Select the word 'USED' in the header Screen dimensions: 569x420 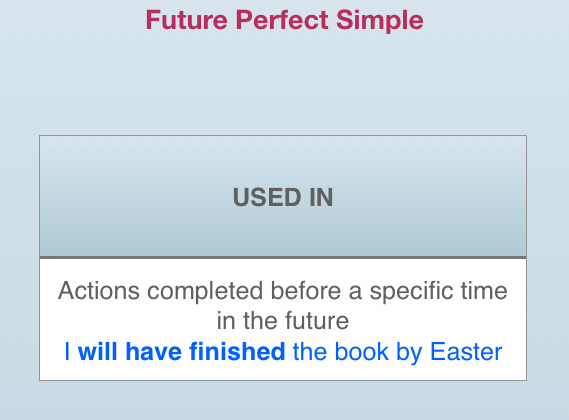point(267,197)
